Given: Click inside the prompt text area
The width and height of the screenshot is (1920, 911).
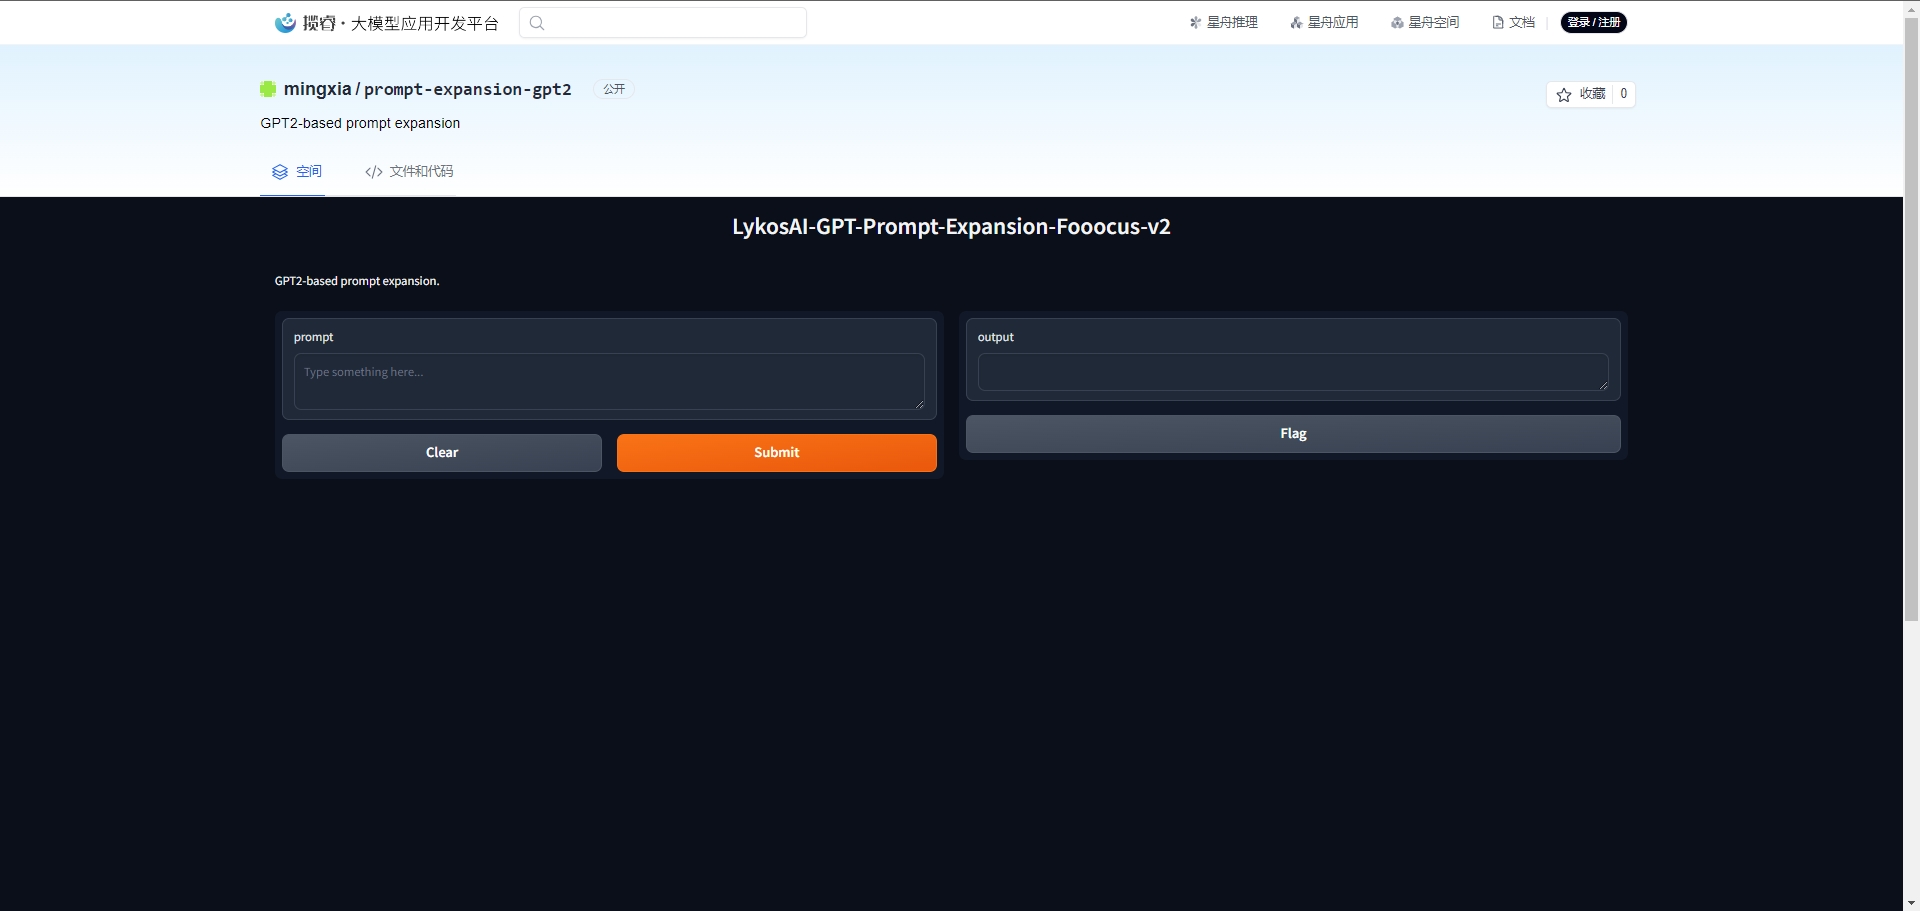Looking at the screenshot, I should coord(609,381).
